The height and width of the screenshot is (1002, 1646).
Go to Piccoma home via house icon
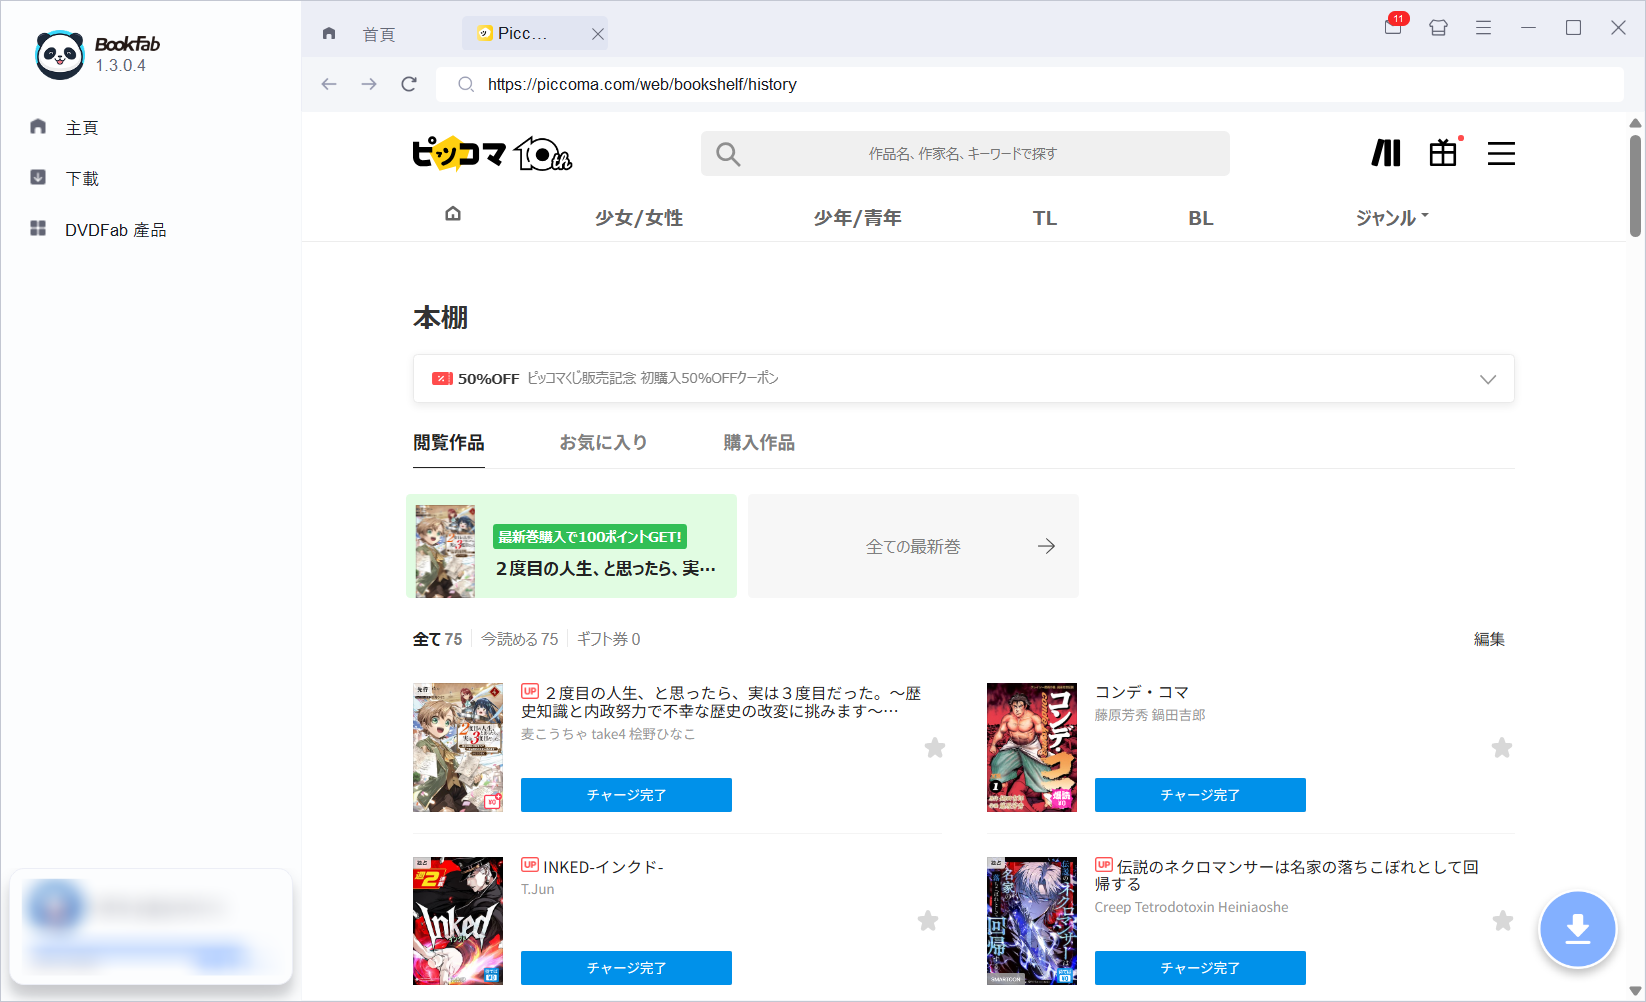(x=453, y=214)
